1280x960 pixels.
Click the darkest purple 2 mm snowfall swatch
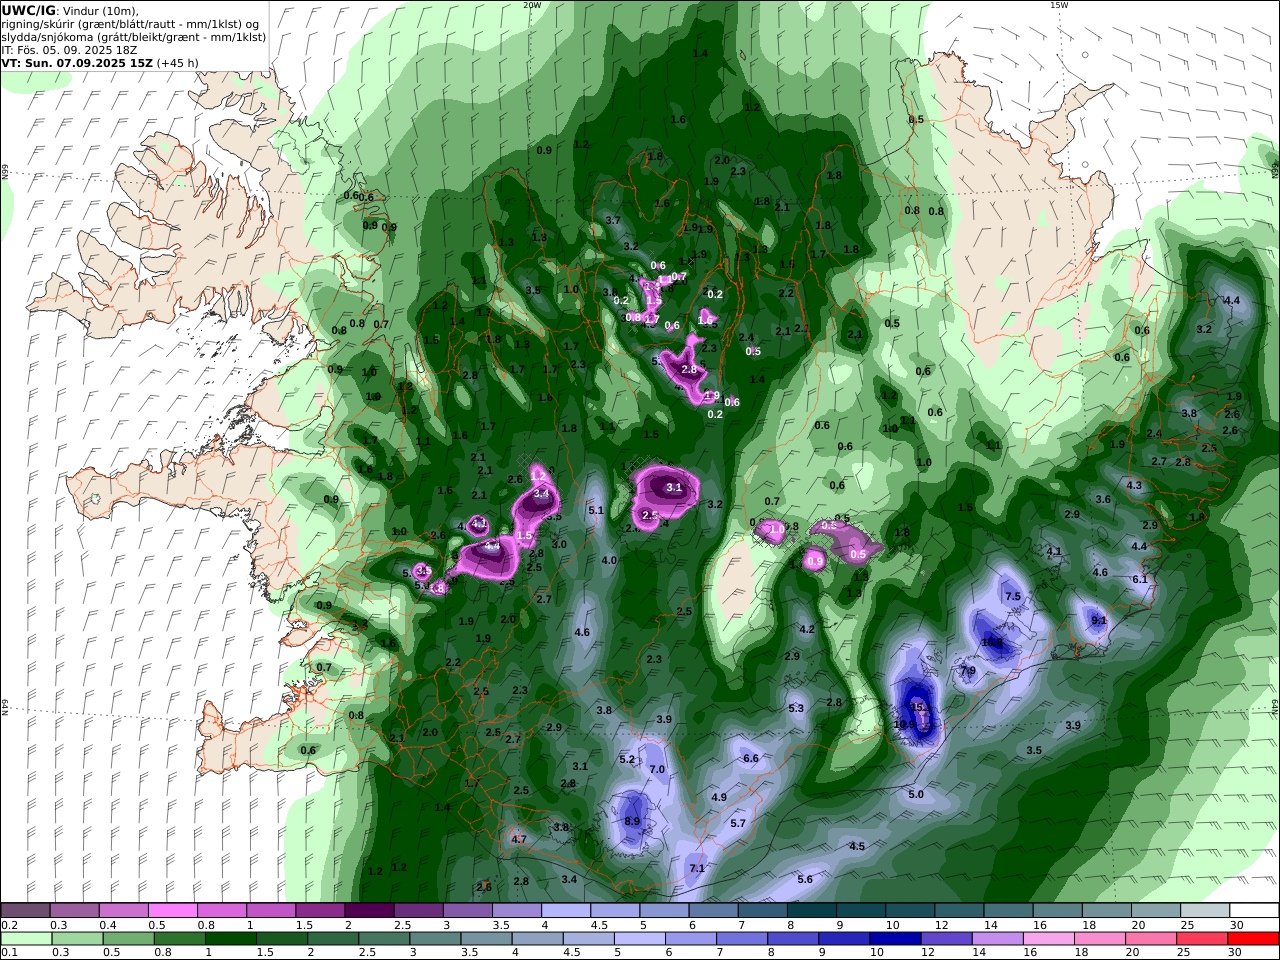coord(368,911)
